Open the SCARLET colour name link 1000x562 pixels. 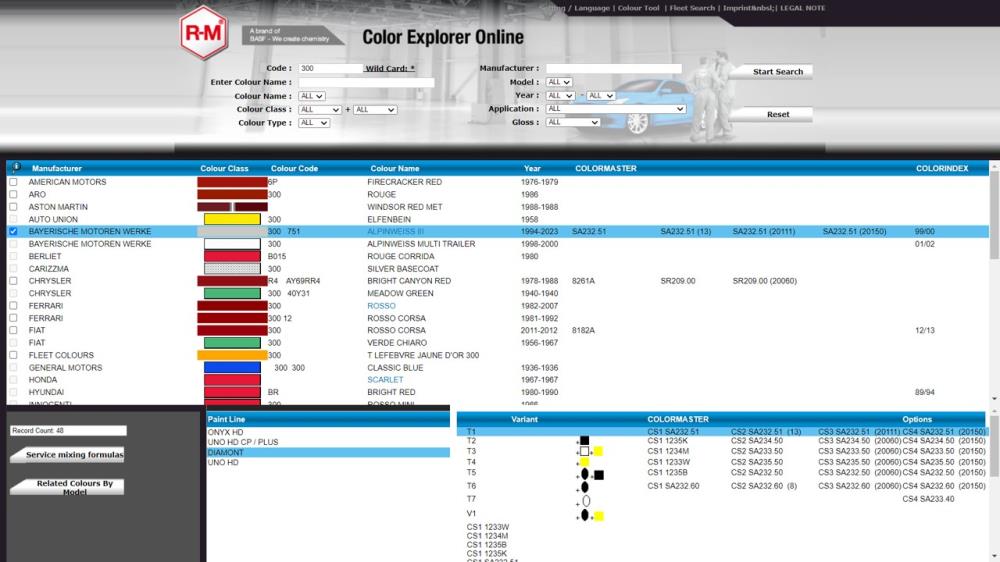coord(385,380)
